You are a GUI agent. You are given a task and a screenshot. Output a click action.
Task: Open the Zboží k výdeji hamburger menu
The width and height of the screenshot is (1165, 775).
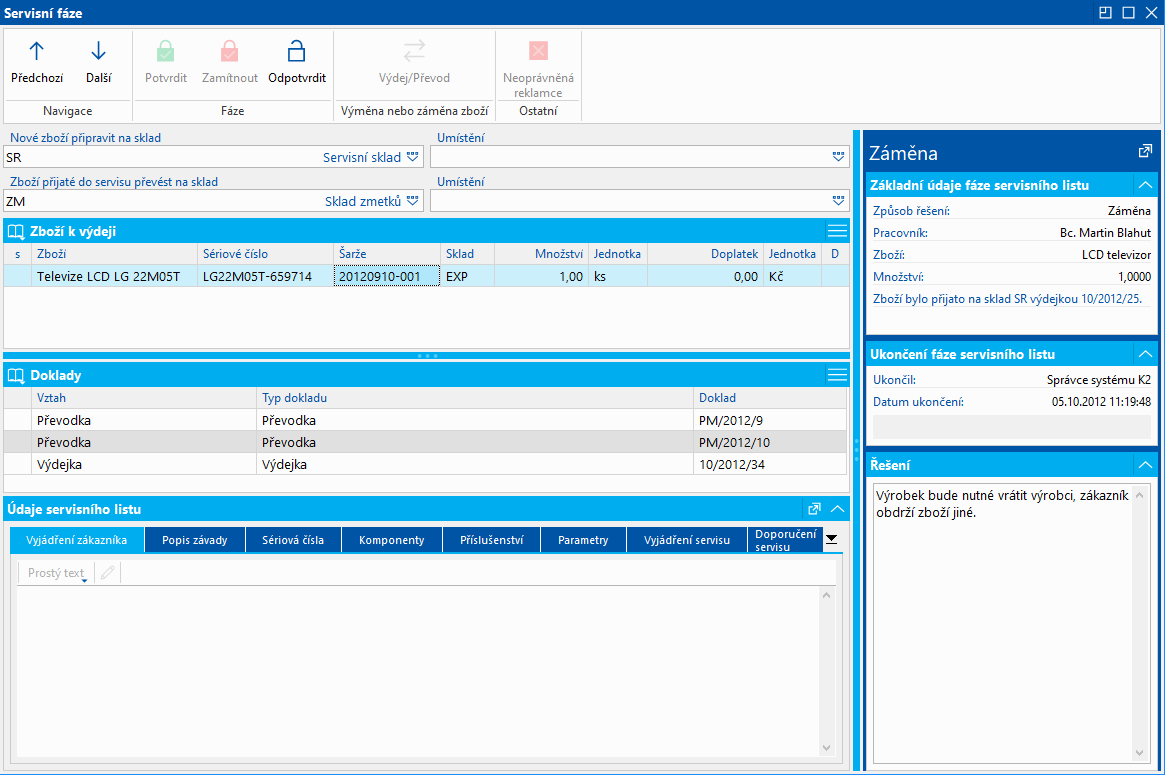pyautogui.click(x=837, y=231)
